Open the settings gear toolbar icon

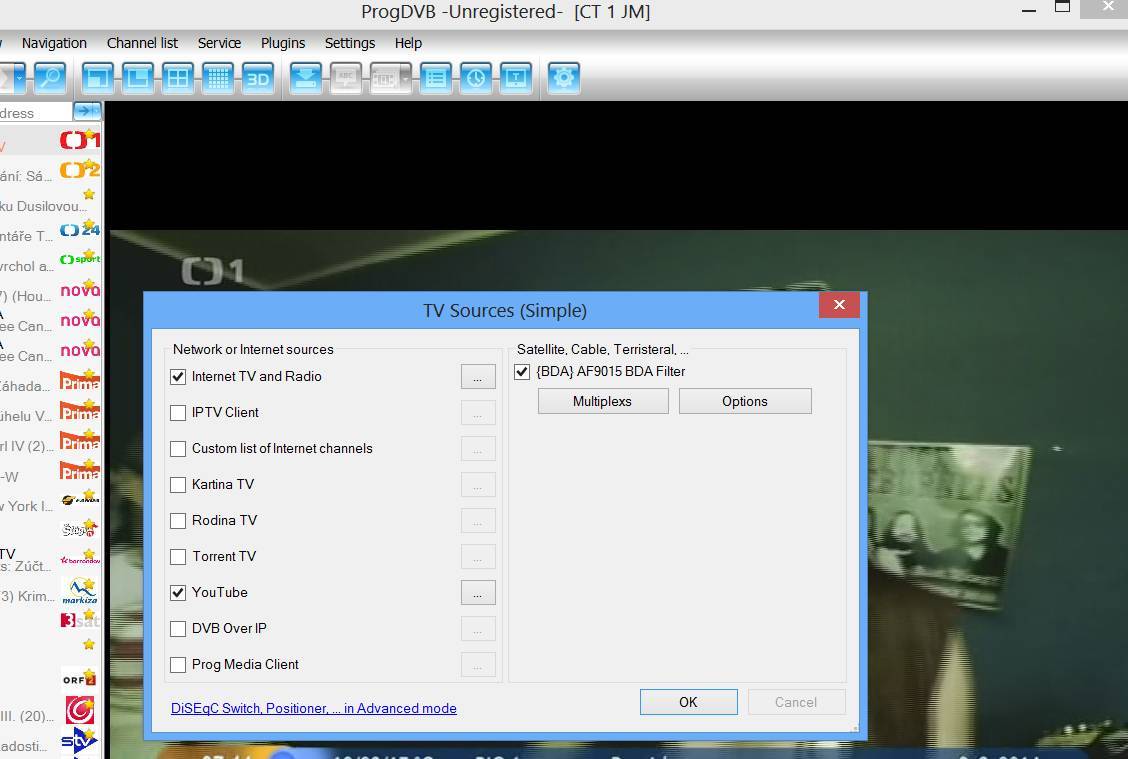(563, 78)
